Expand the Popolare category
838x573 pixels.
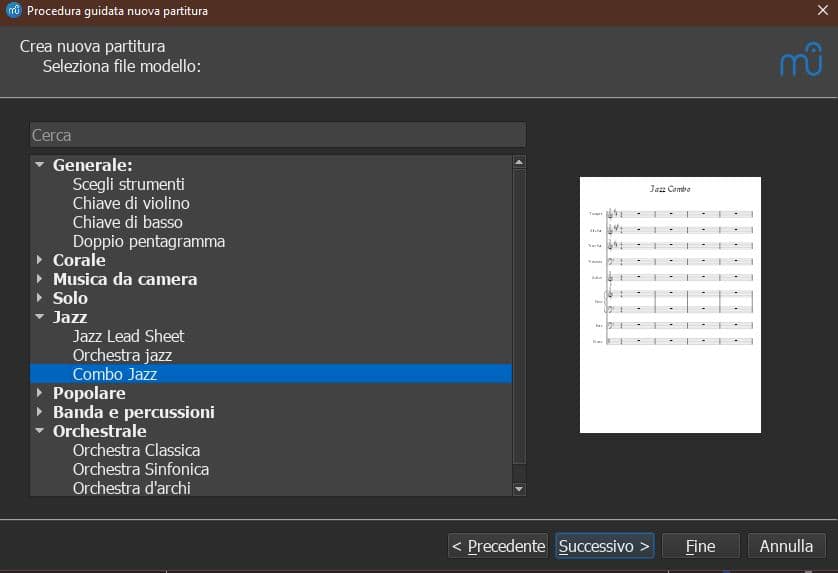[39, 393]
